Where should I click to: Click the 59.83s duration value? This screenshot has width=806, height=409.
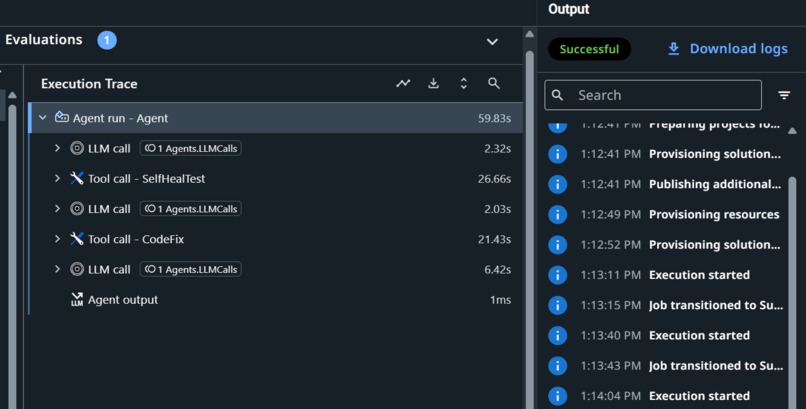click(x=494, y=118)
